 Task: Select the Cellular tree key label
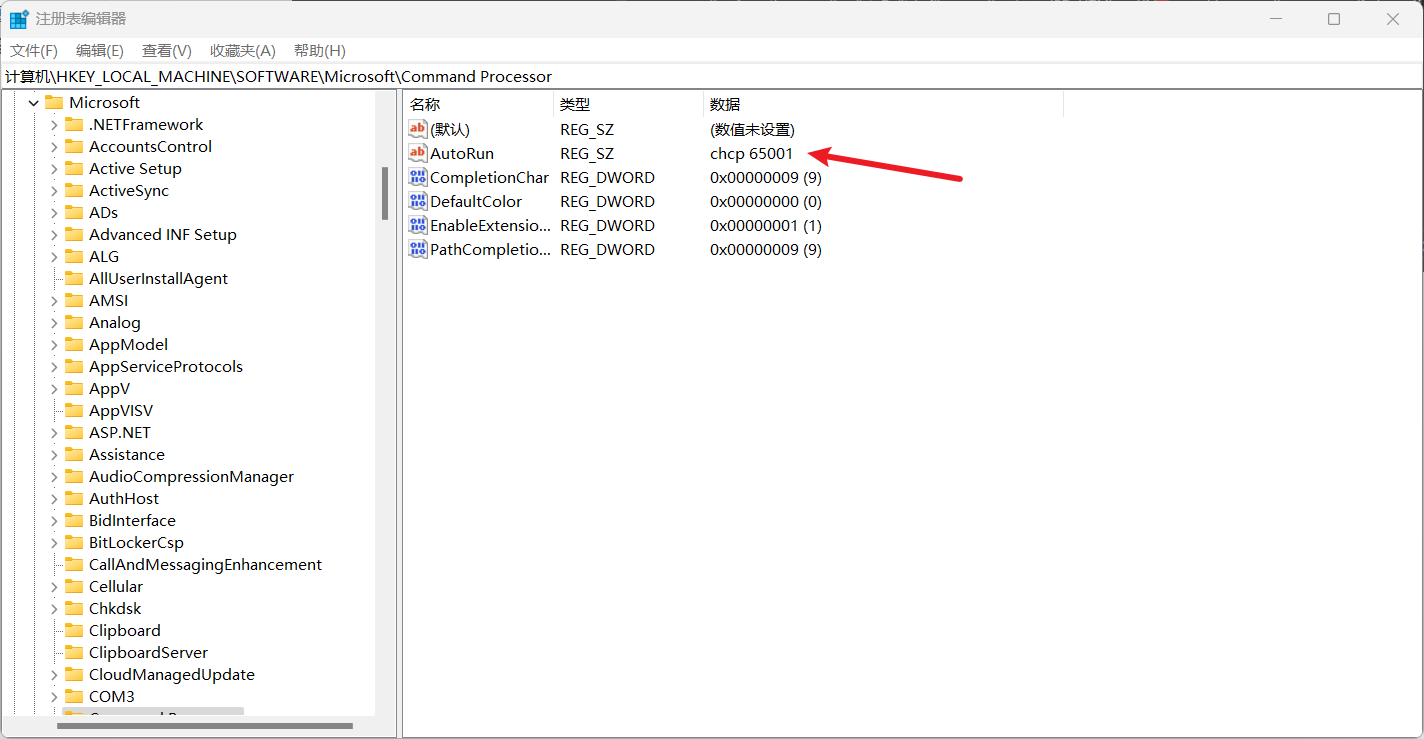(x=116, y=587)
